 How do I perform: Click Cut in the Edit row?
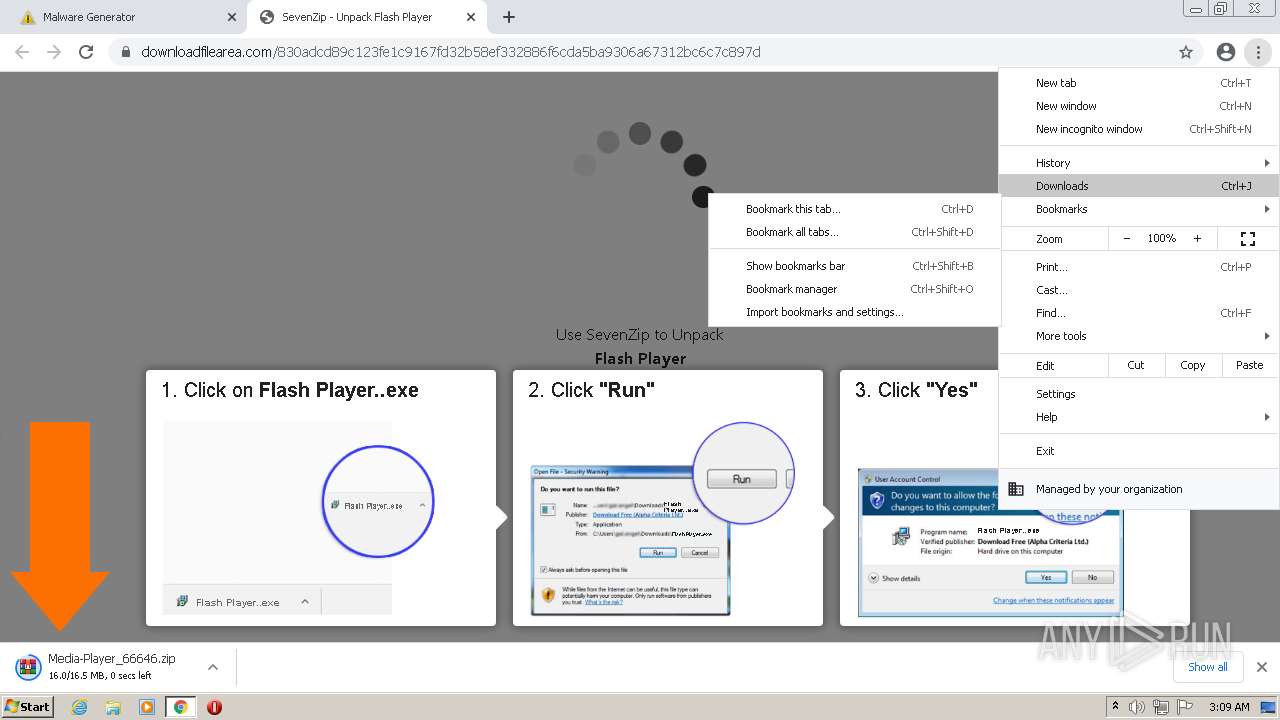click(x=1136, y=365)
